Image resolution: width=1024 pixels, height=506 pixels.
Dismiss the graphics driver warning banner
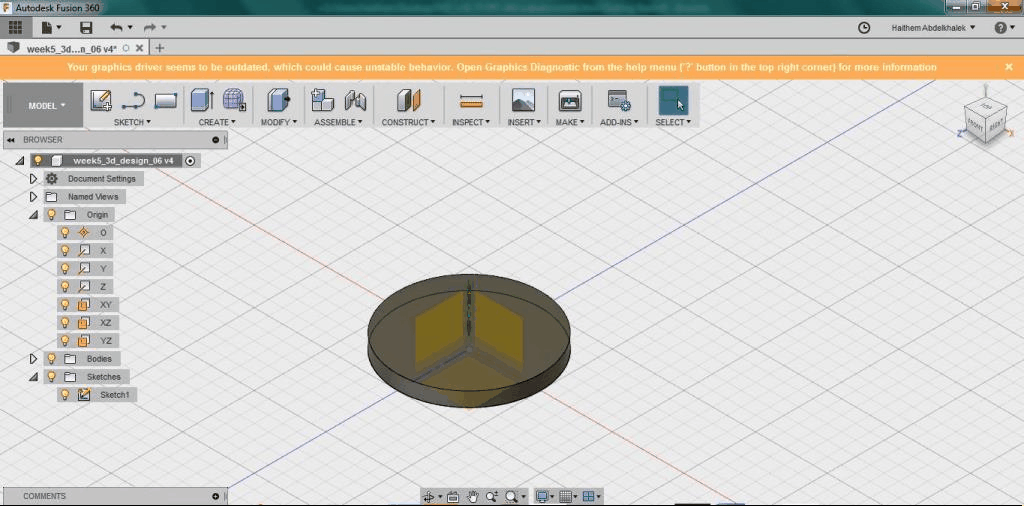click(x=1009, y=67)
